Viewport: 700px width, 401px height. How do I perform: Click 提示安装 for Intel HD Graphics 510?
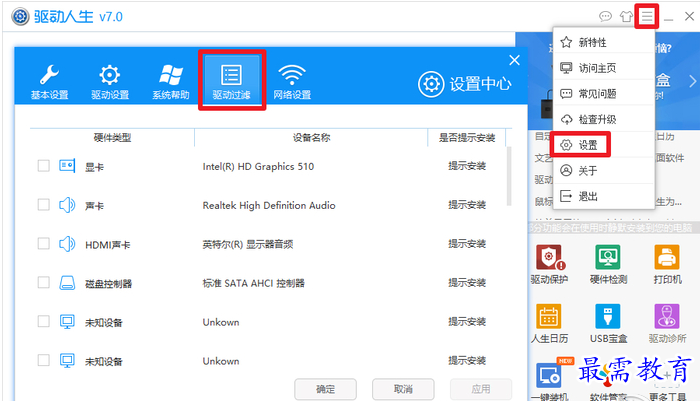point(467,166)
